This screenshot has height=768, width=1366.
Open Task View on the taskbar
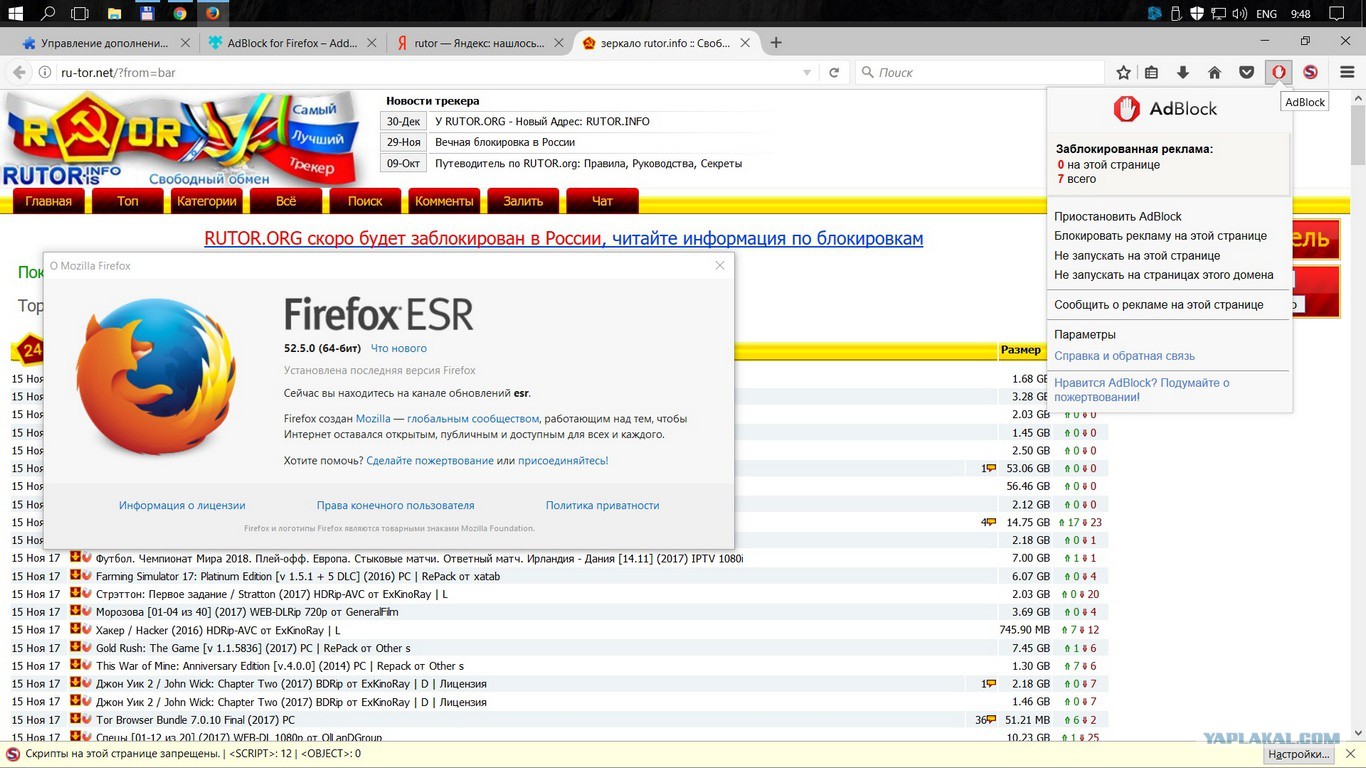pos(81,14)
